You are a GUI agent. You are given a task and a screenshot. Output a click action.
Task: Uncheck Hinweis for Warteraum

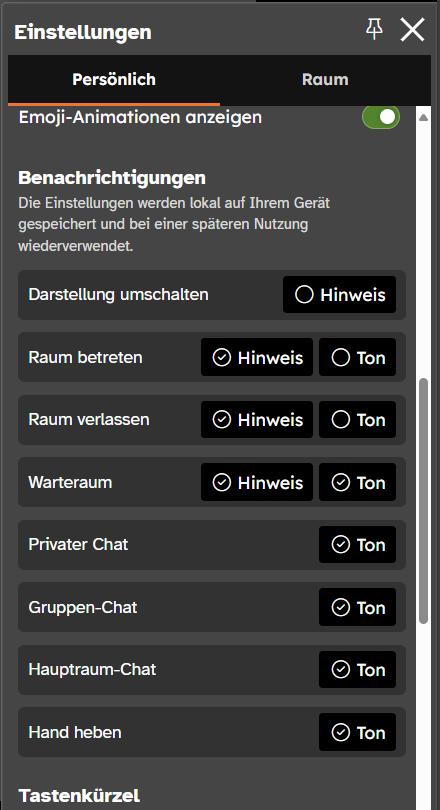pyautogui.click(x=257, y=482)
